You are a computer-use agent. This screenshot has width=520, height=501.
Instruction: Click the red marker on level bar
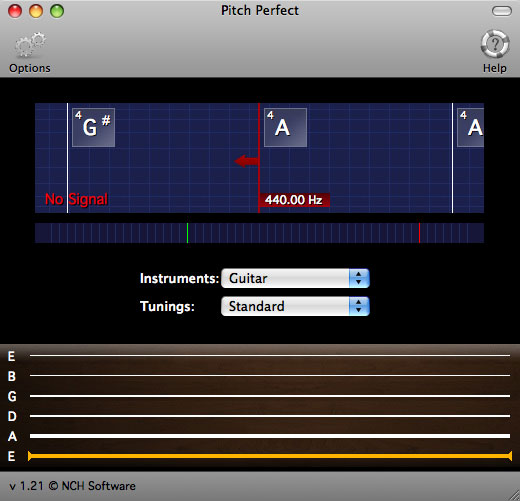tap(419, 233)
